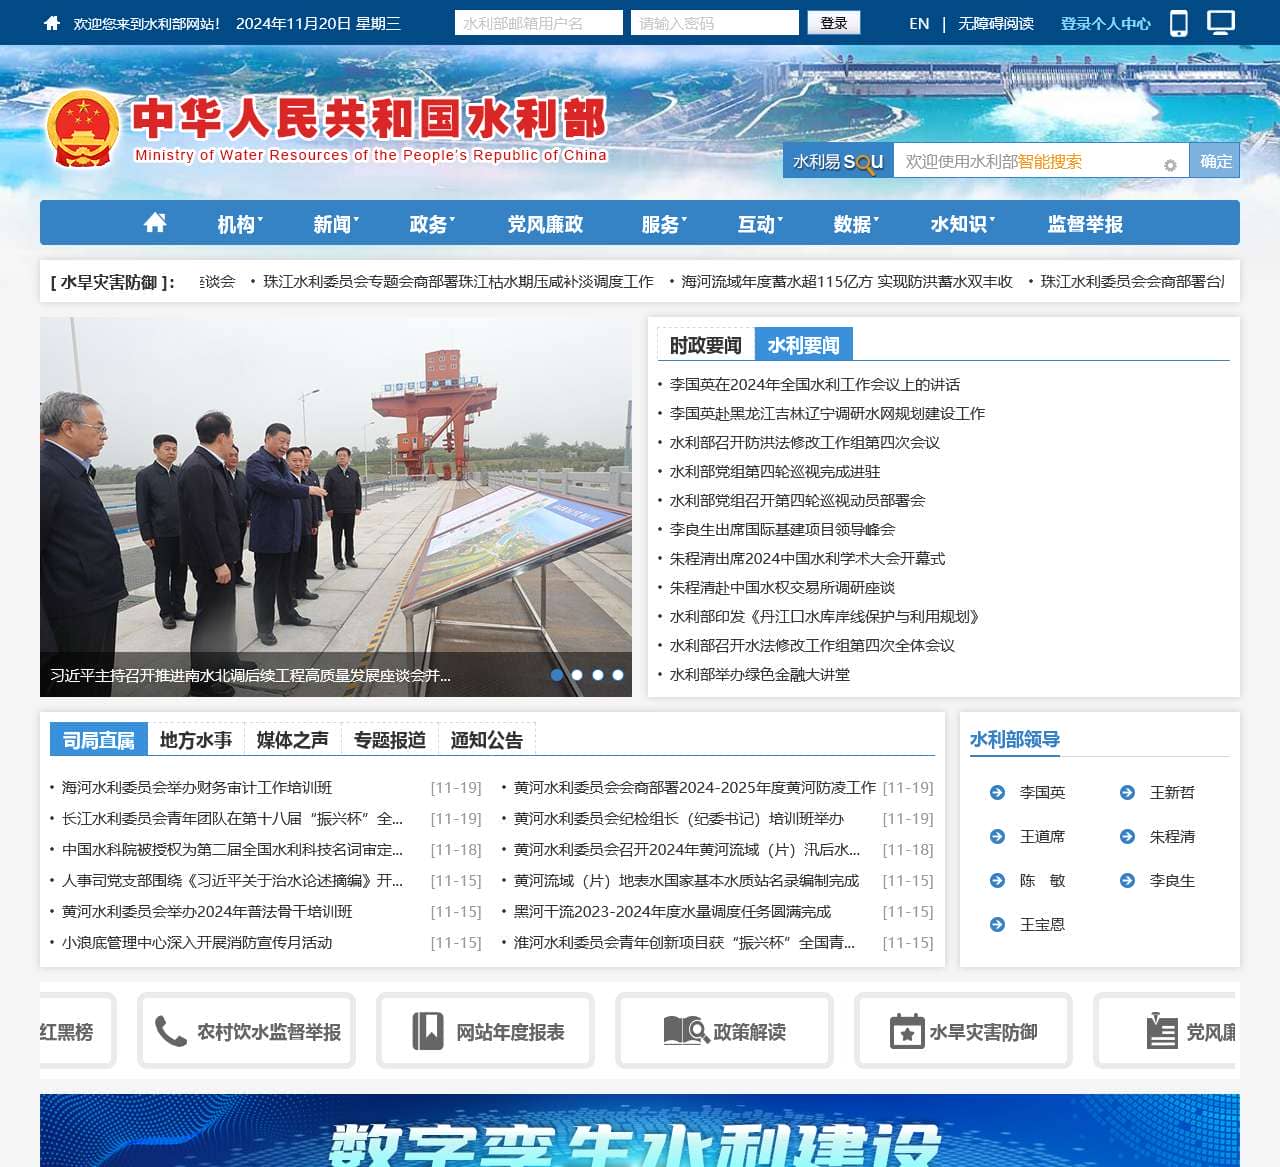Select the first carousel slide dot
Image resolution: width=1280 pixels, height=1167 pixels.
click(x=557, y=675)
